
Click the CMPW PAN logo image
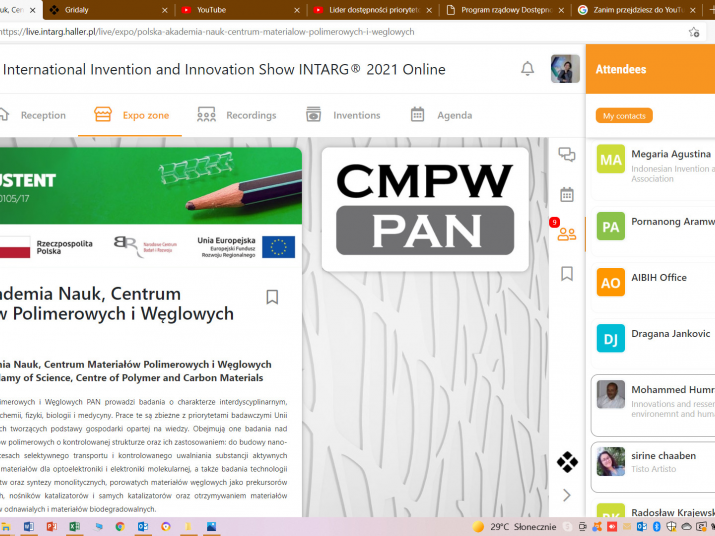click(425, 209)
